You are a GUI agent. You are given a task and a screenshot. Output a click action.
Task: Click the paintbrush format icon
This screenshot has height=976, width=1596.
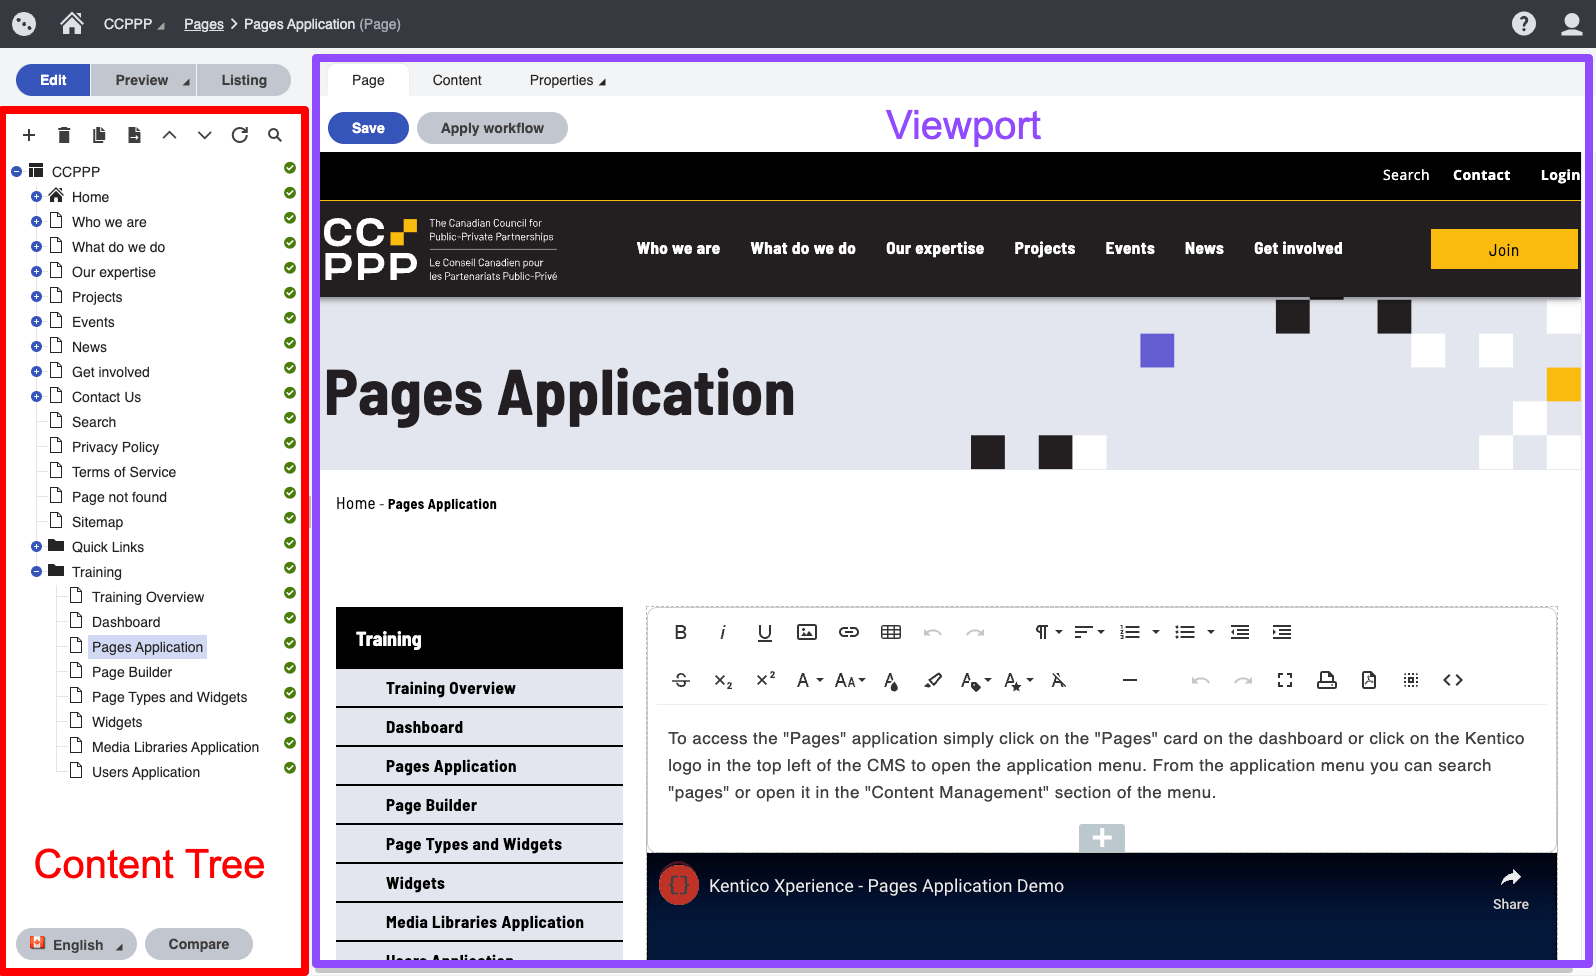933,680
